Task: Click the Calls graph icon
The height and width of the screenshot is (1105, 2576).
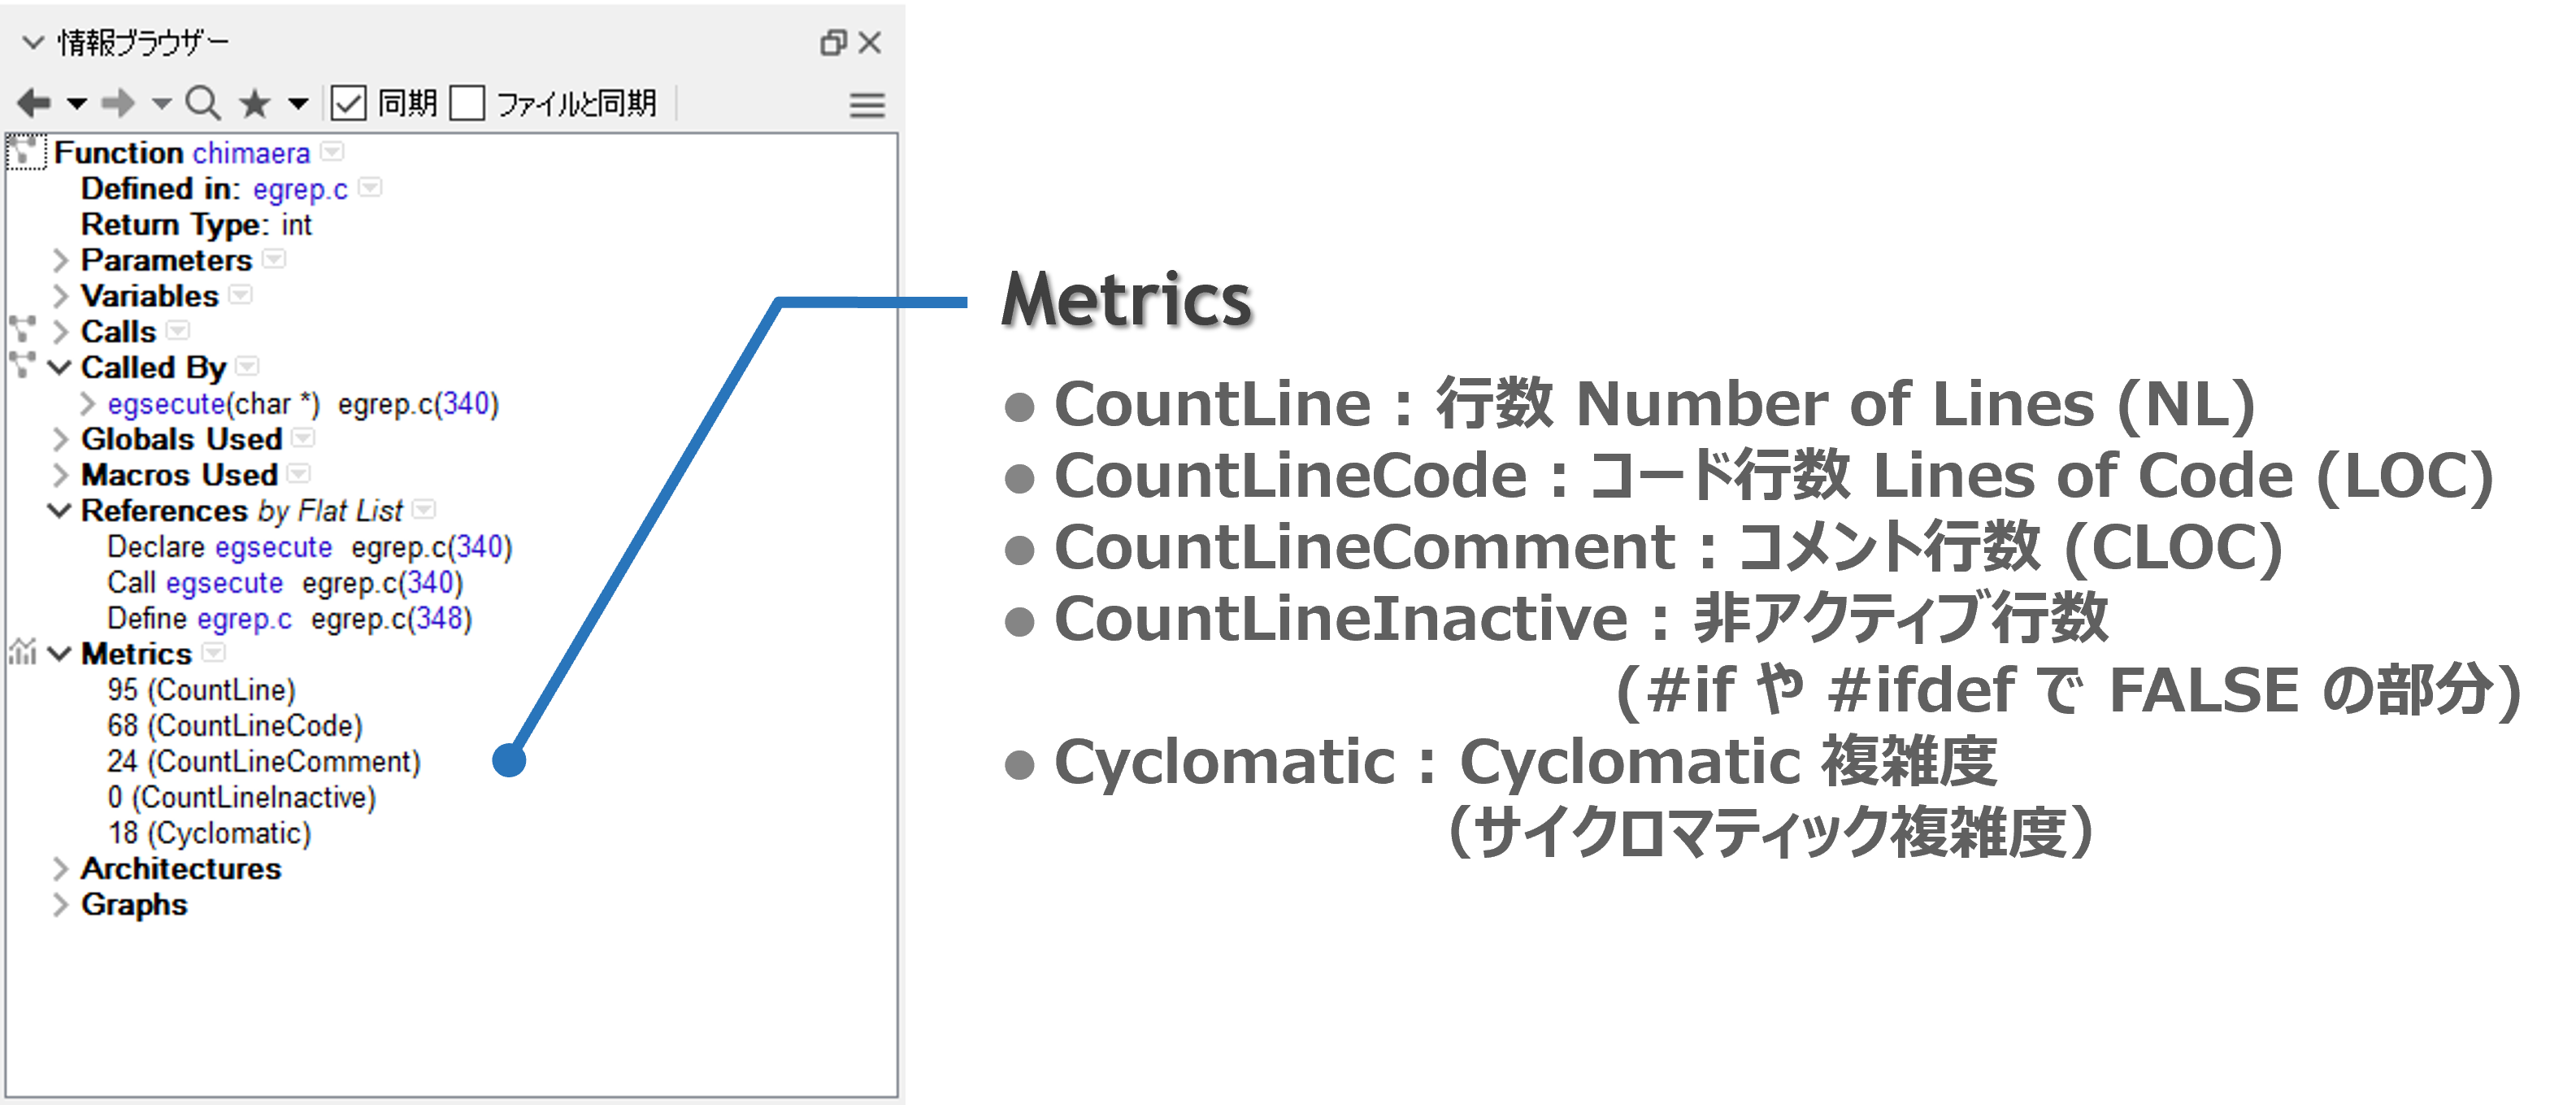Action: point(22,329)
